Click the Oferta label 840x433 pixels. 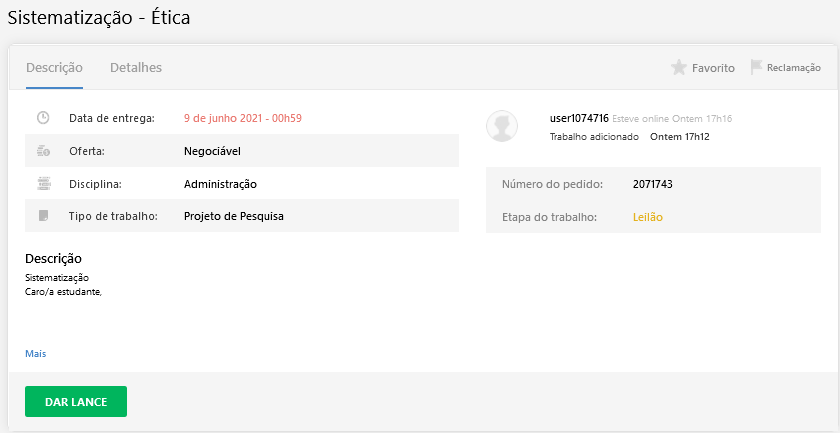click(87, 152)
